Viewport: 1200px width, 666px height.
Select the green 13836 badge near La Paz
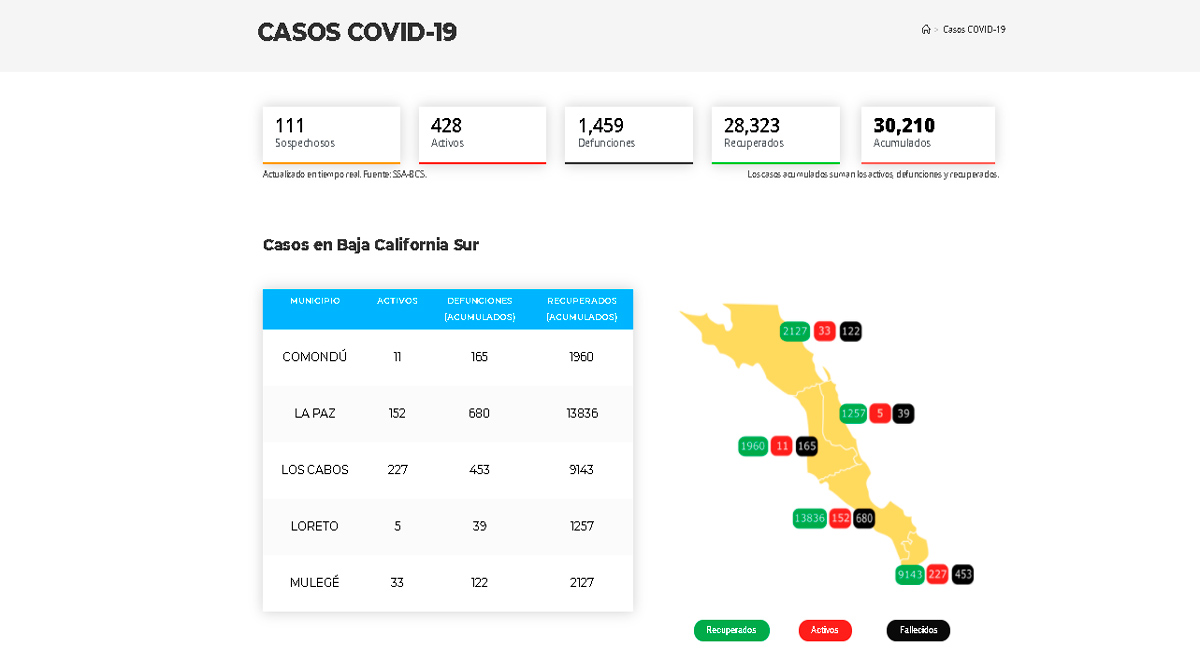coord(809,518)
